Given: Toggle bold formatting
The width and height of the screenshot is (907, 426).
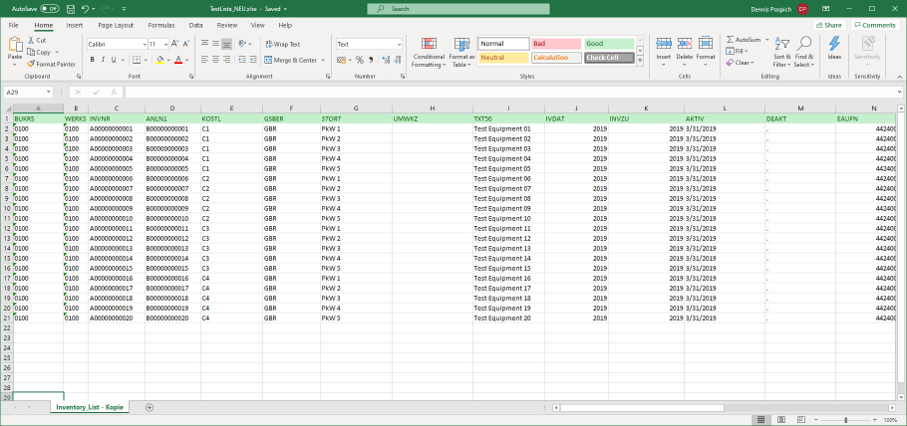Looking at the screenshot, I should click(x=93, y=60).
